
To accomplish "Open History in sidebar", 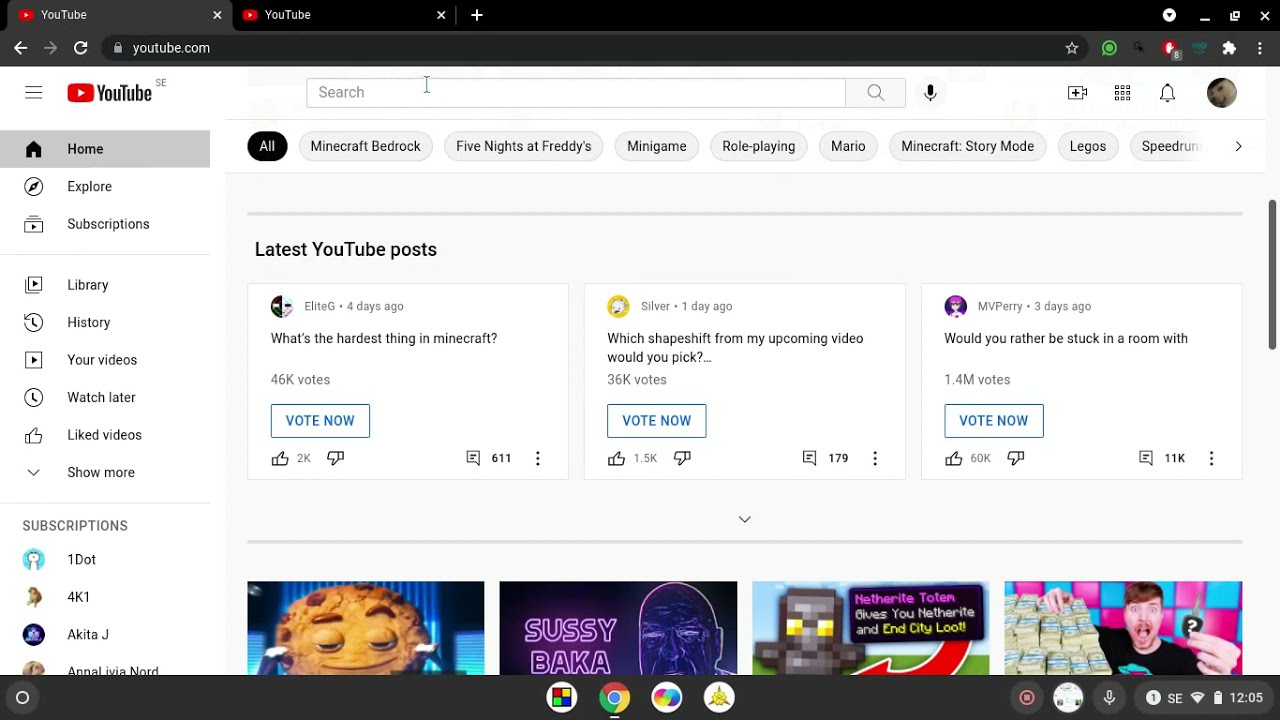I will tap(105, 322).
